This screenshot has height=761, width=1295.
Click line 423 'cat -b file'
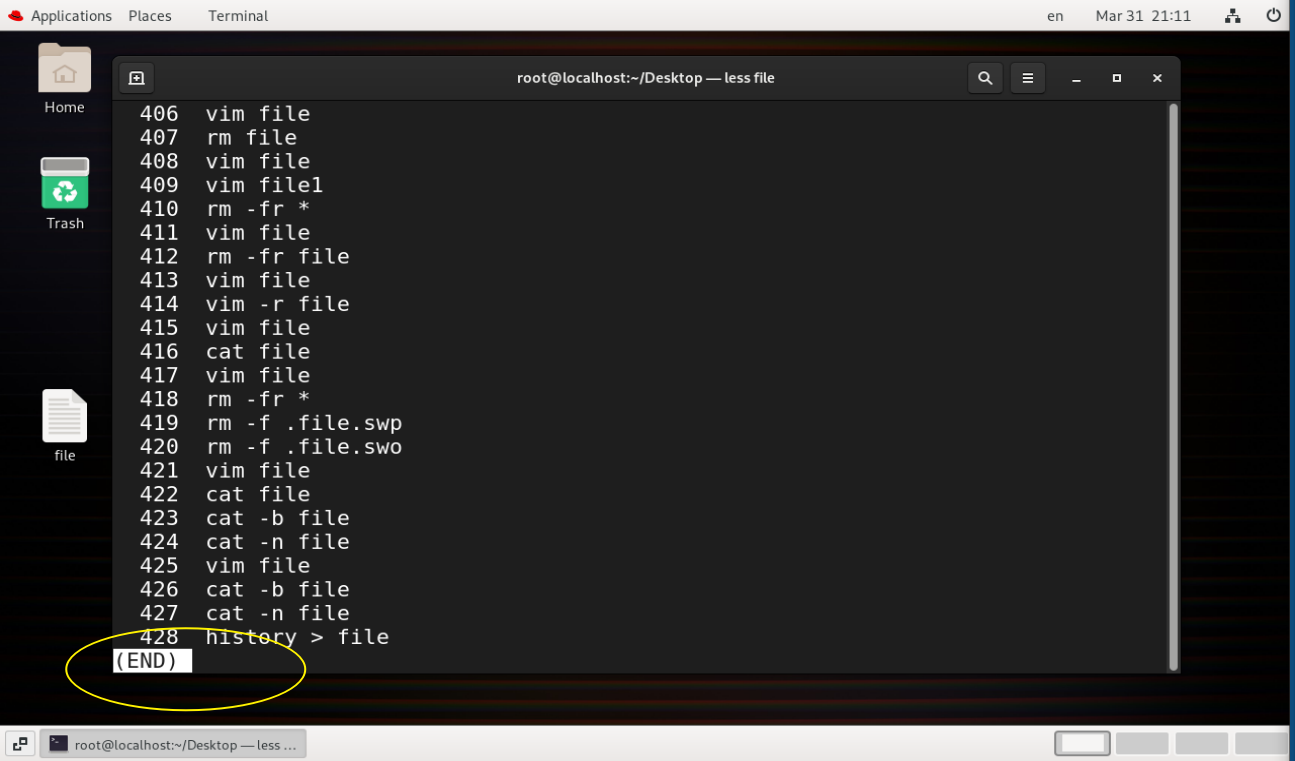click(244, 518)
